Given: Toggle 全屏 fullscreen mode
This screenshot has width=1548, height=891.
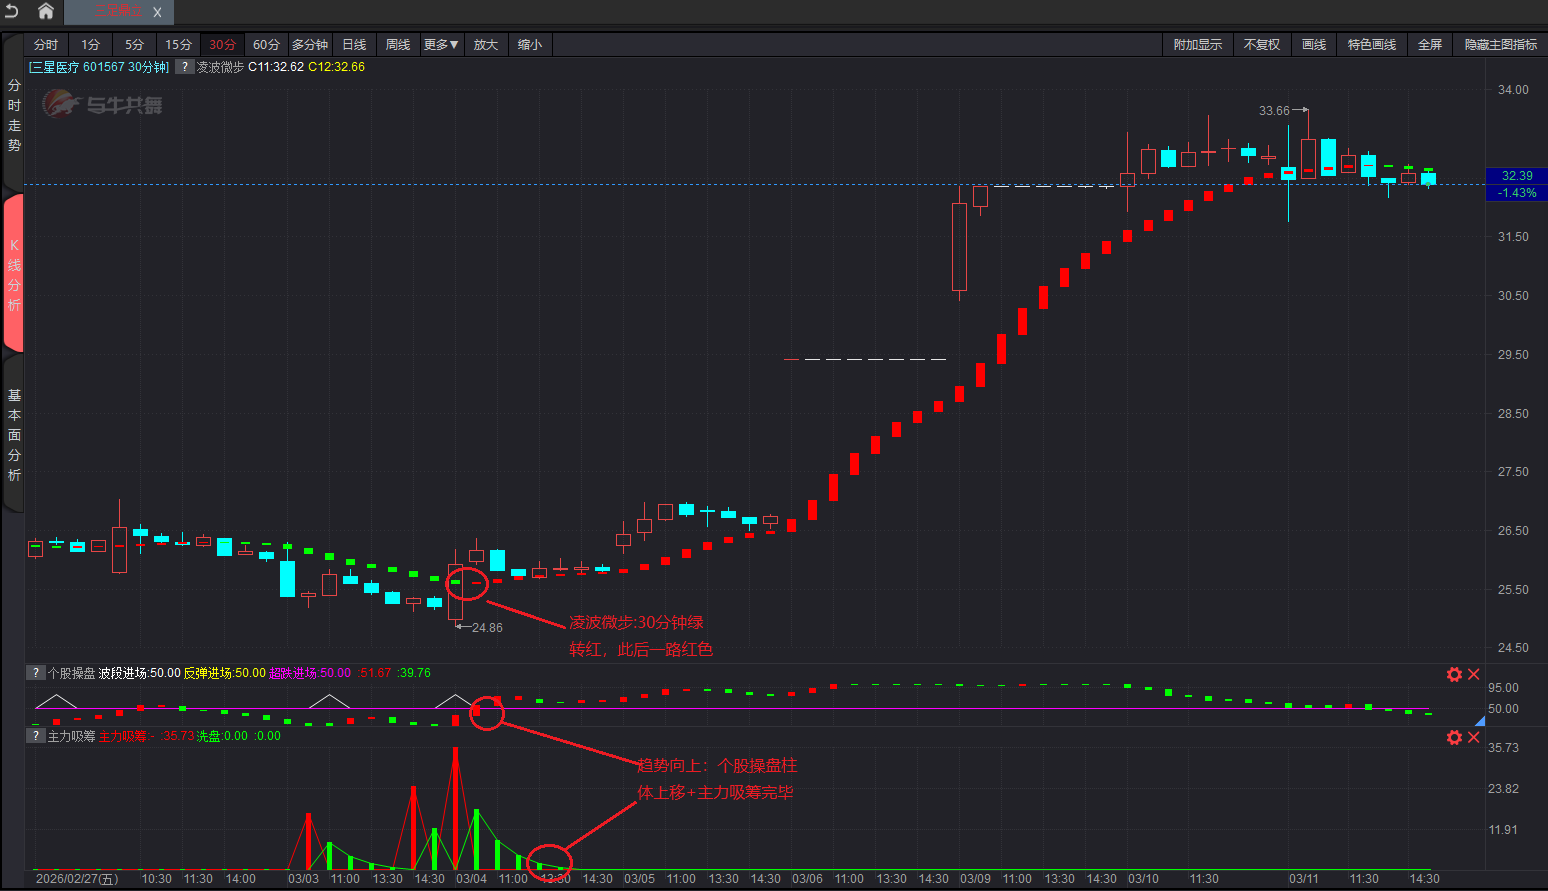Looking at the screenshot, I should point(1429,45).
